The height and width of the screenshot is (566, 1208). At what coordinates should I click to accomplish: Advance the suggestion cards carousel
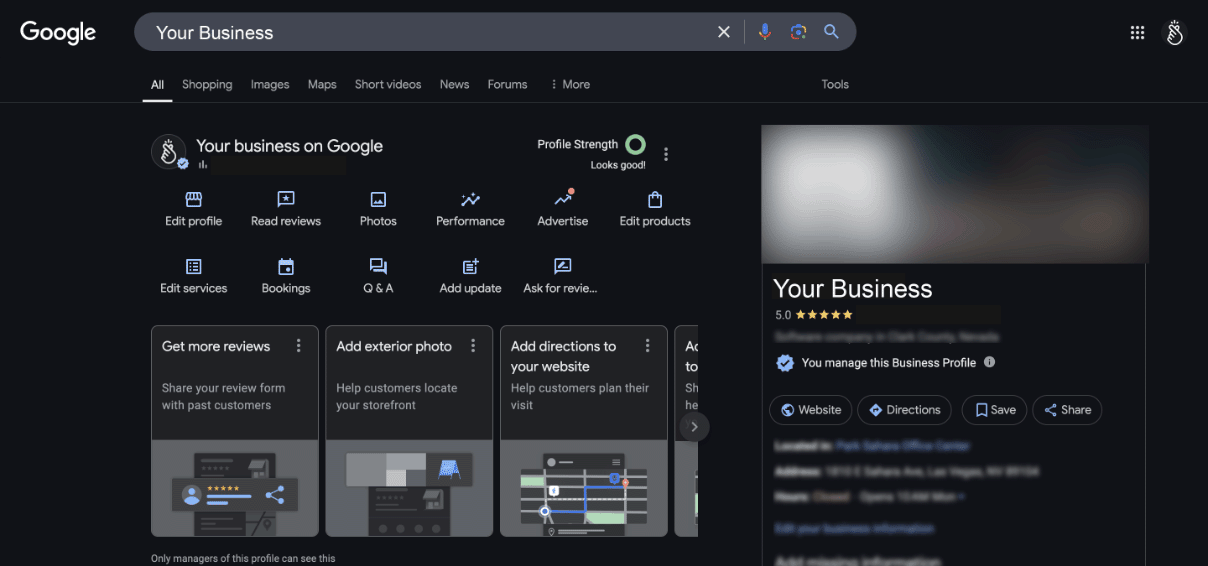pos(694,427)
